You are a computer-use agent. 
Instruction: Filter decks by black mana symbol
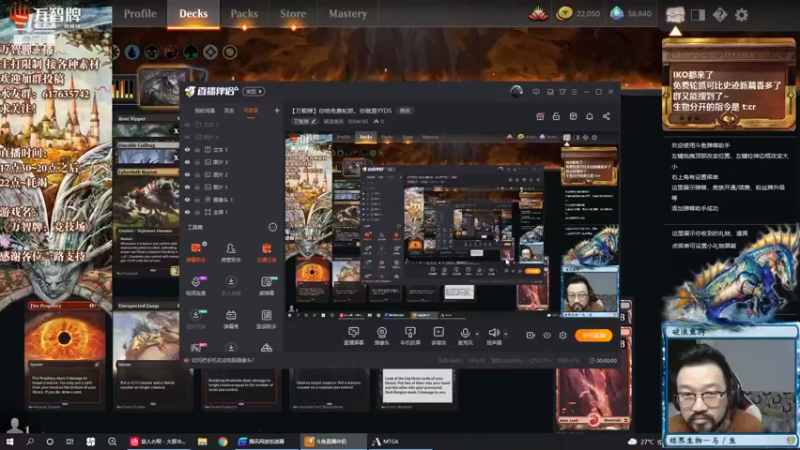[152, 52]
